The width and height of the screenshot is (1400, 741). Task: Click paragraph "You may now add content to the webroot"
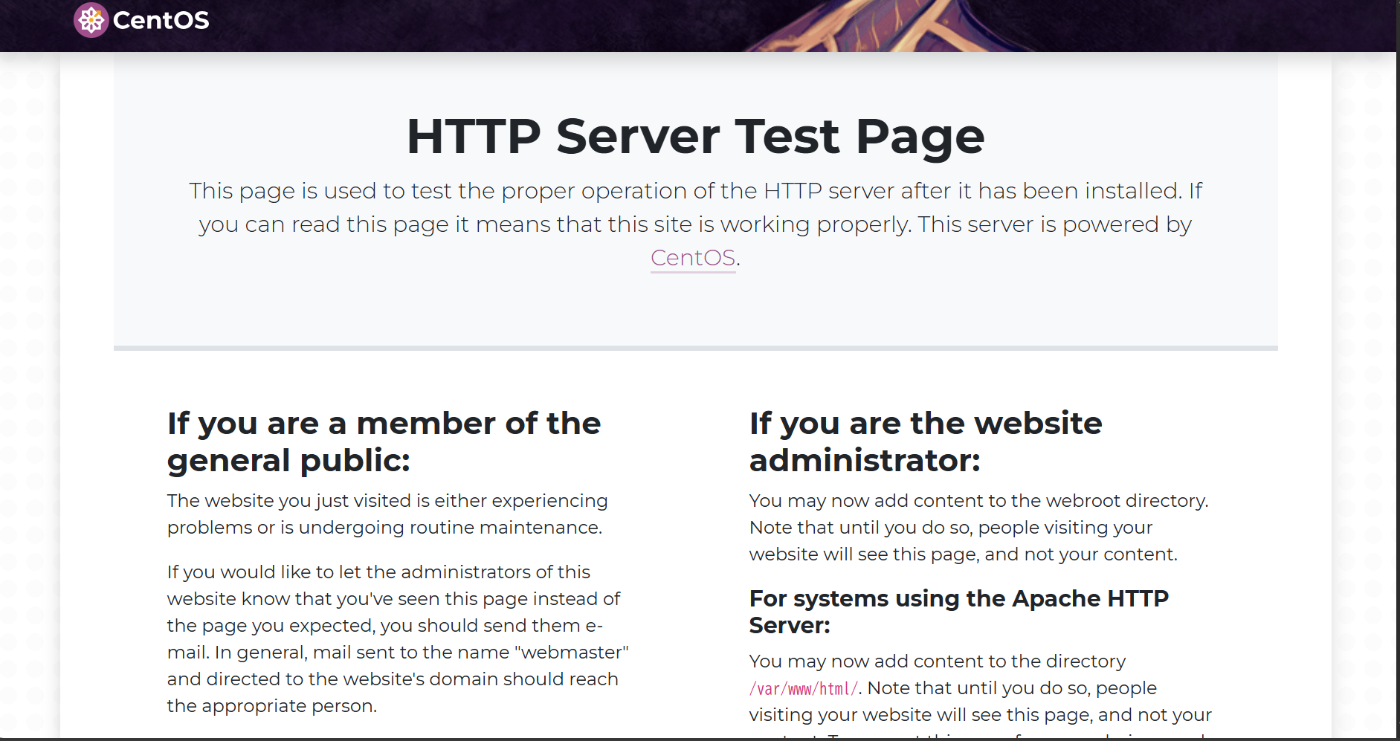(x=979, y=527)
